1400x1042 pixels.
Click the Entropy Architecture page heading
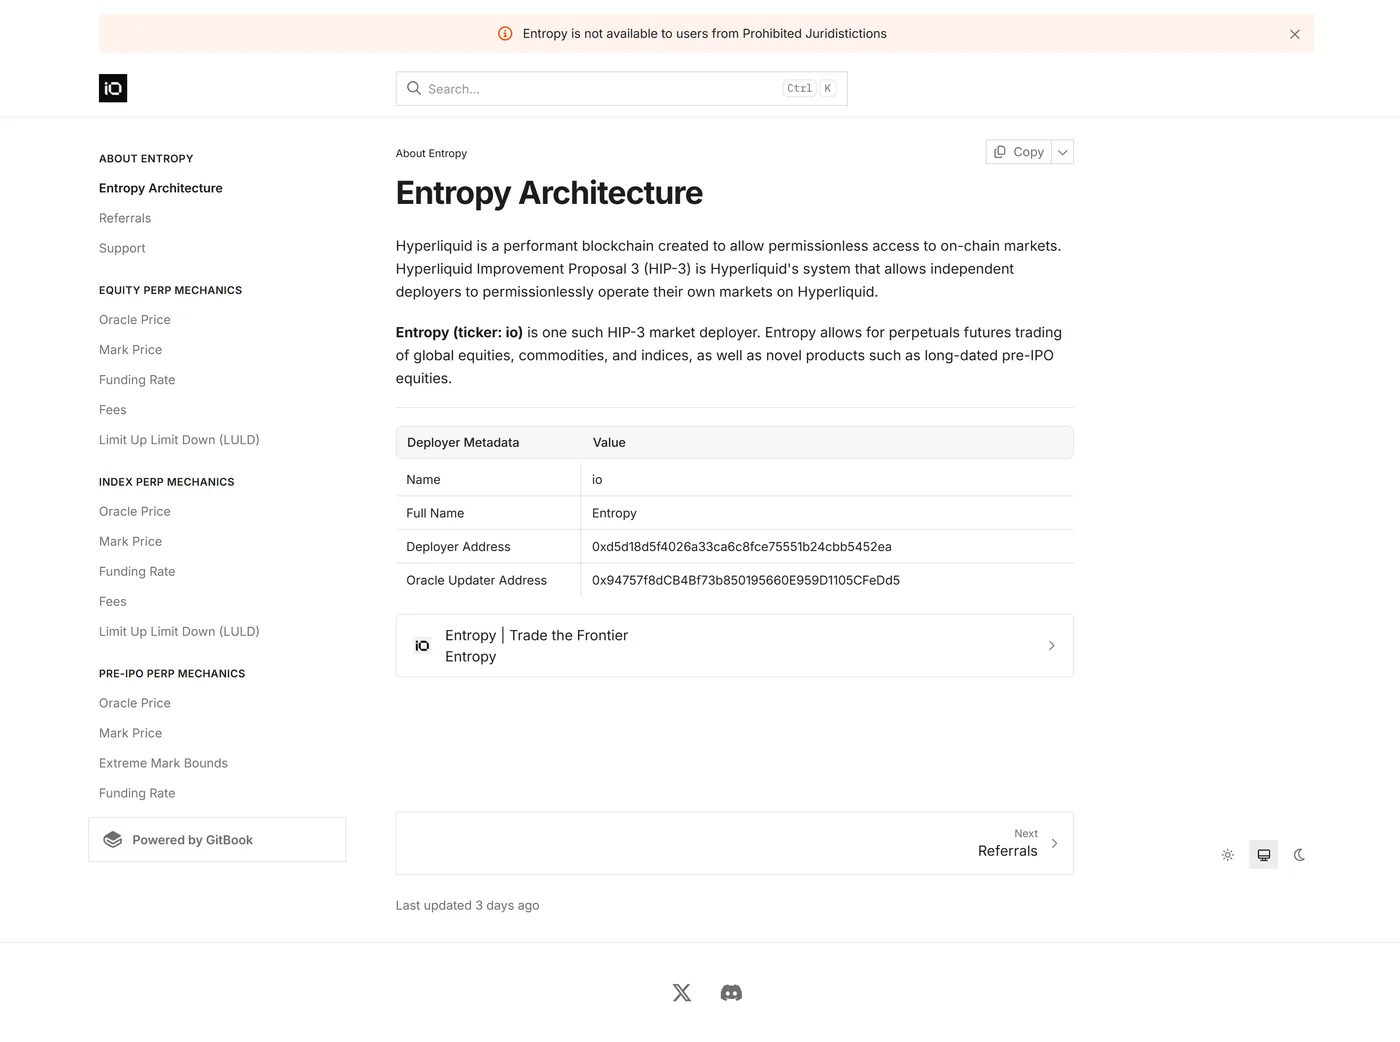549,193
